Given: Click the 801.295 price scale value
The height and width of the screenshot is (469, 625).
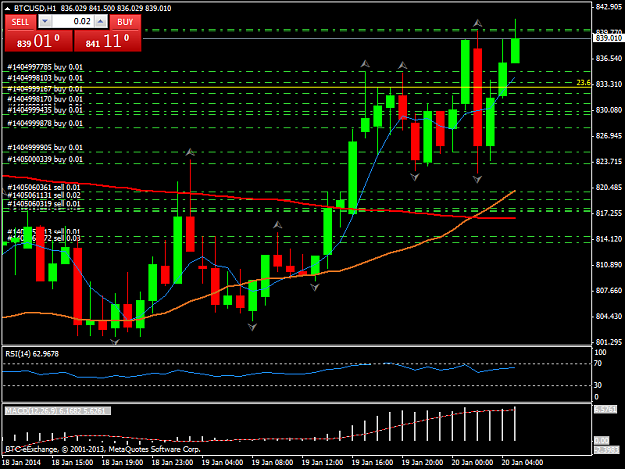Looking at the screenshot, I should tap(609, 342).
